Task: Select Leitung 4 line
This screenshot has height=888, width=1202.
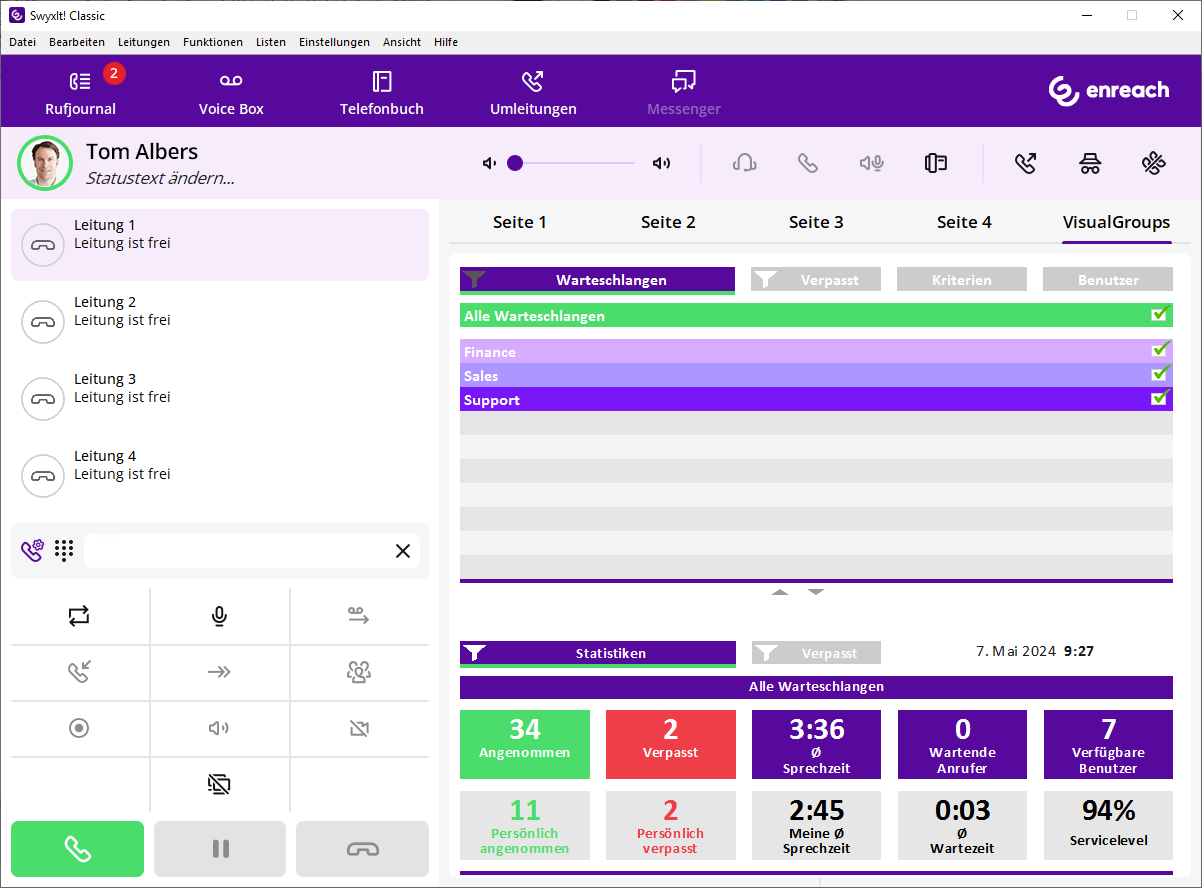Action: point(220,476)
